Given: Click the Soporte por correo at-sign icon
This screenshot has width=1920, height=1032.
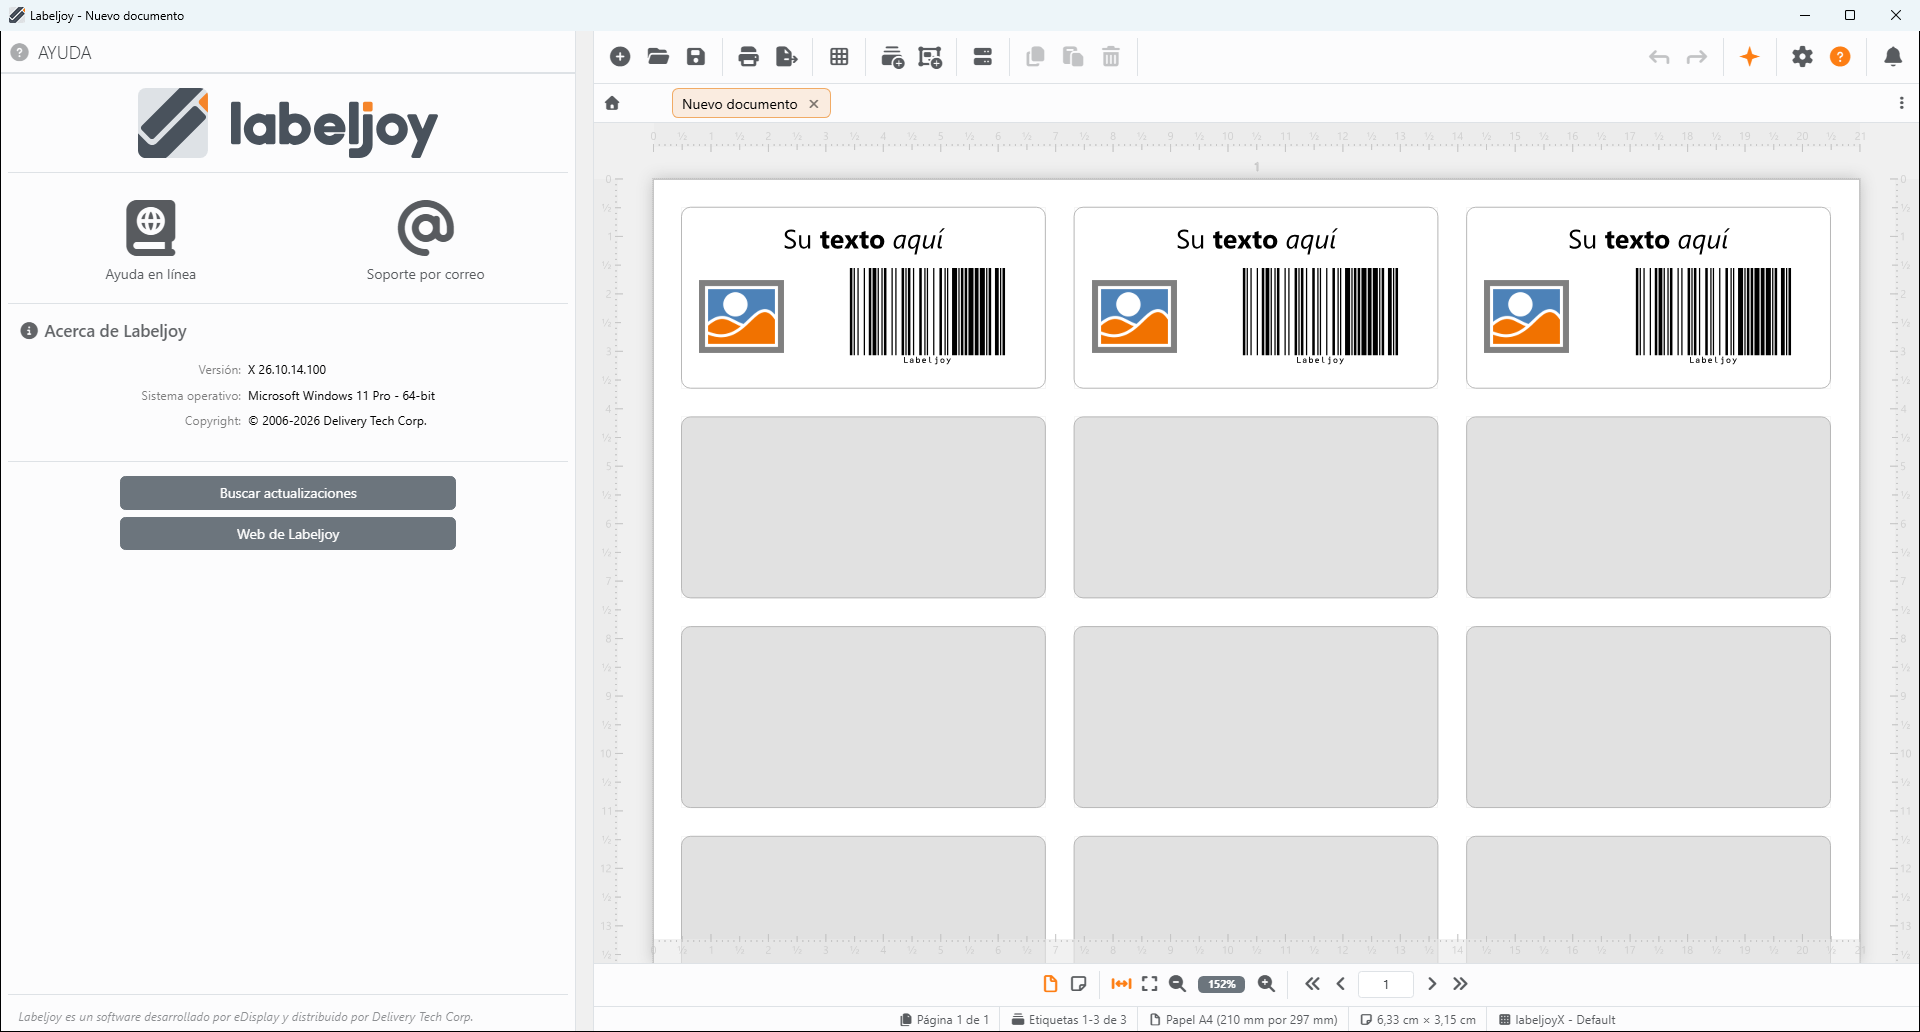Looking at the screenshot, I should click(426, 228).
